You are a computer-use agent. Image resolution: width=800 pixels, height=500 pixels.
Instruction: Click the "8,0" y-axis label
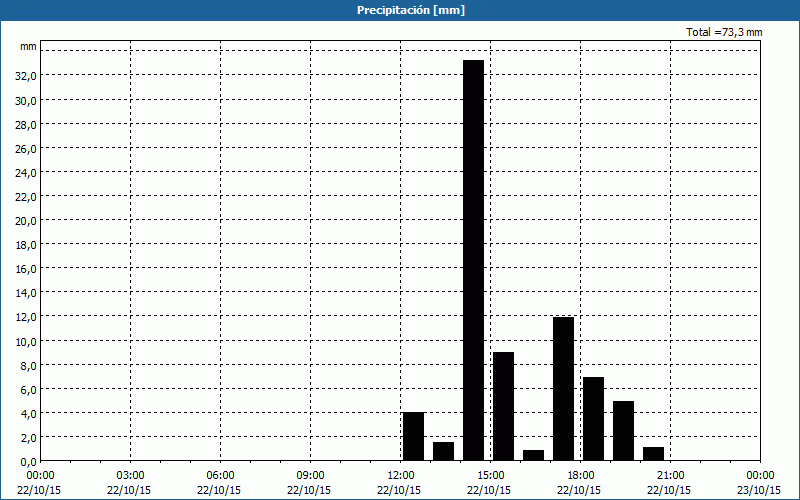28,365
